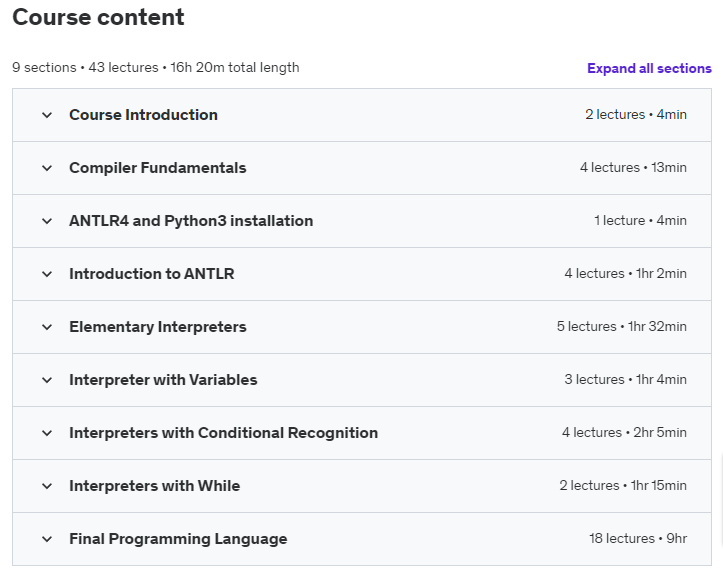The image size is (723, 570).
Task: Expand the Interpreter with Variables chevron
Action: (47, 380)
